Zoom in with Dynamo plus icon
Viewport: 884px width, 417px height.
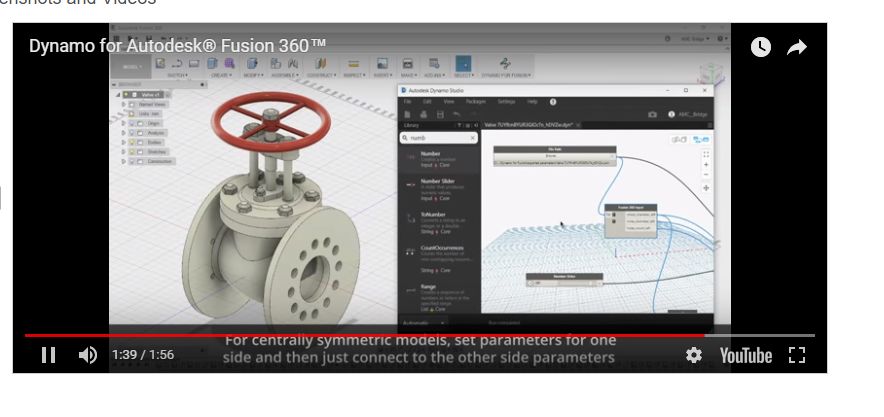706,165
